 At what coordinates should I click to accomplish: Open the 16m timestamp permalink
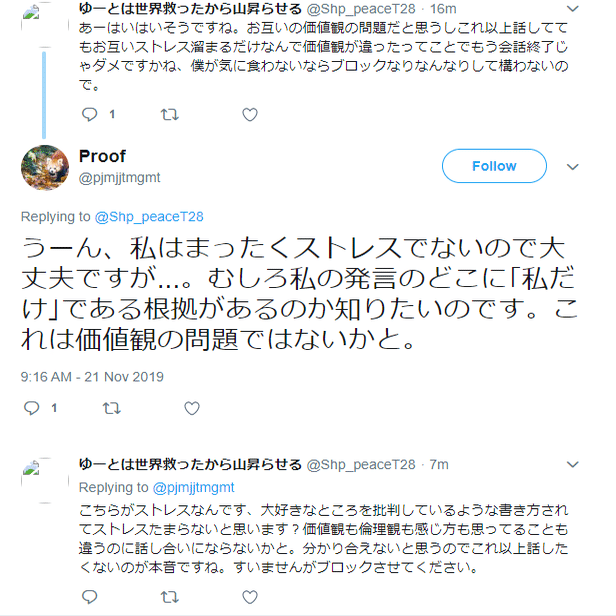tap(442, 9)
